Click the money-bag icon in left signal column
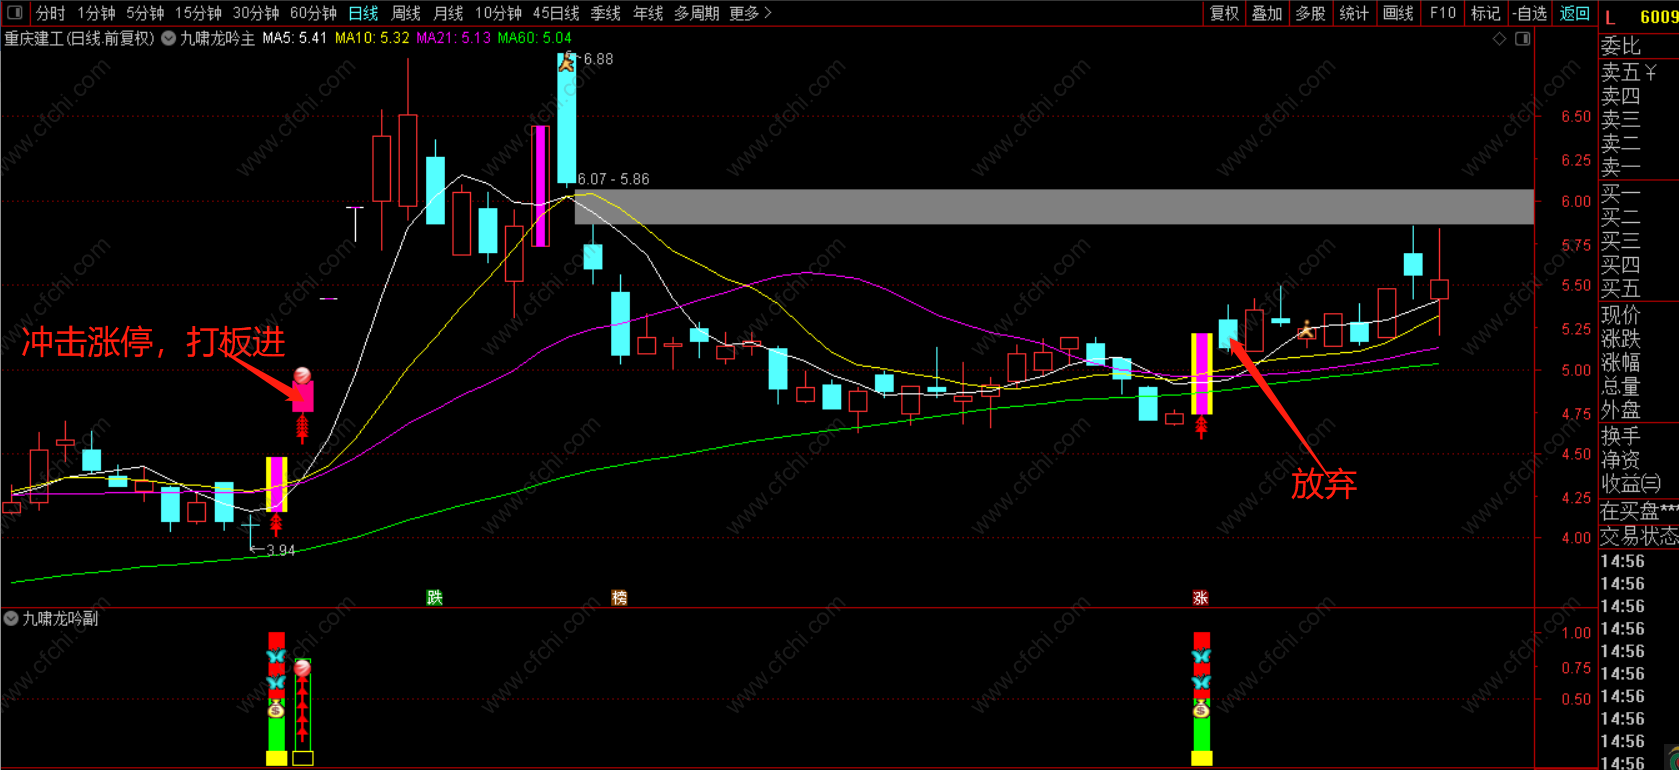The image size is (1679, 770). click(276, 709)
